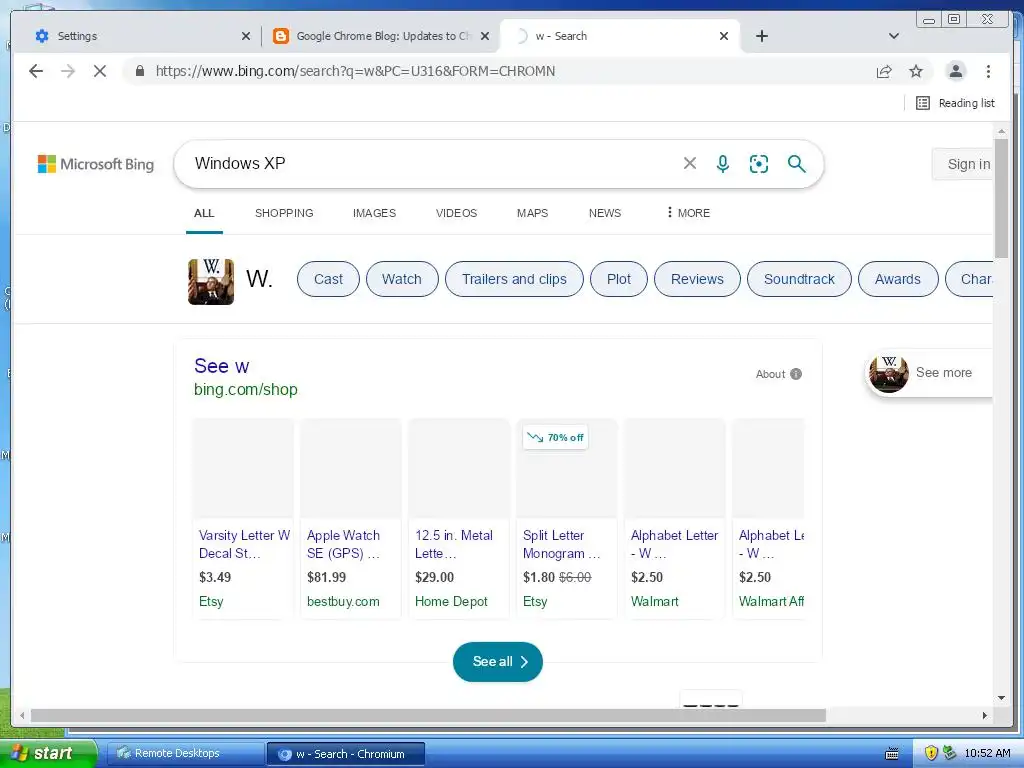Go back to the previous page

click(x=36, y=71)
